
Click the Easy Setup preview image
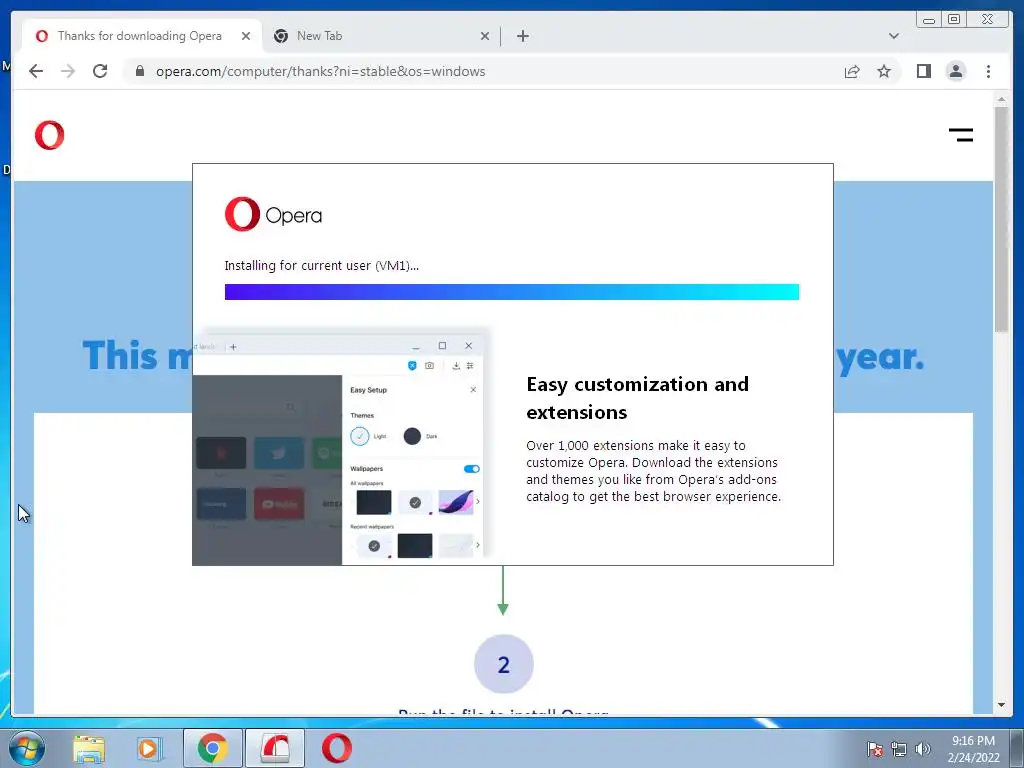click(341, 449)
